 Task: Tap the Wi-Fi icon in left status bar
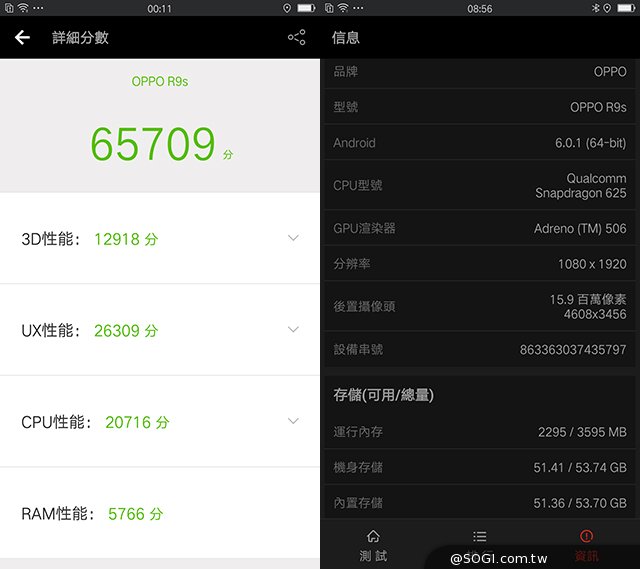[22, 8]
